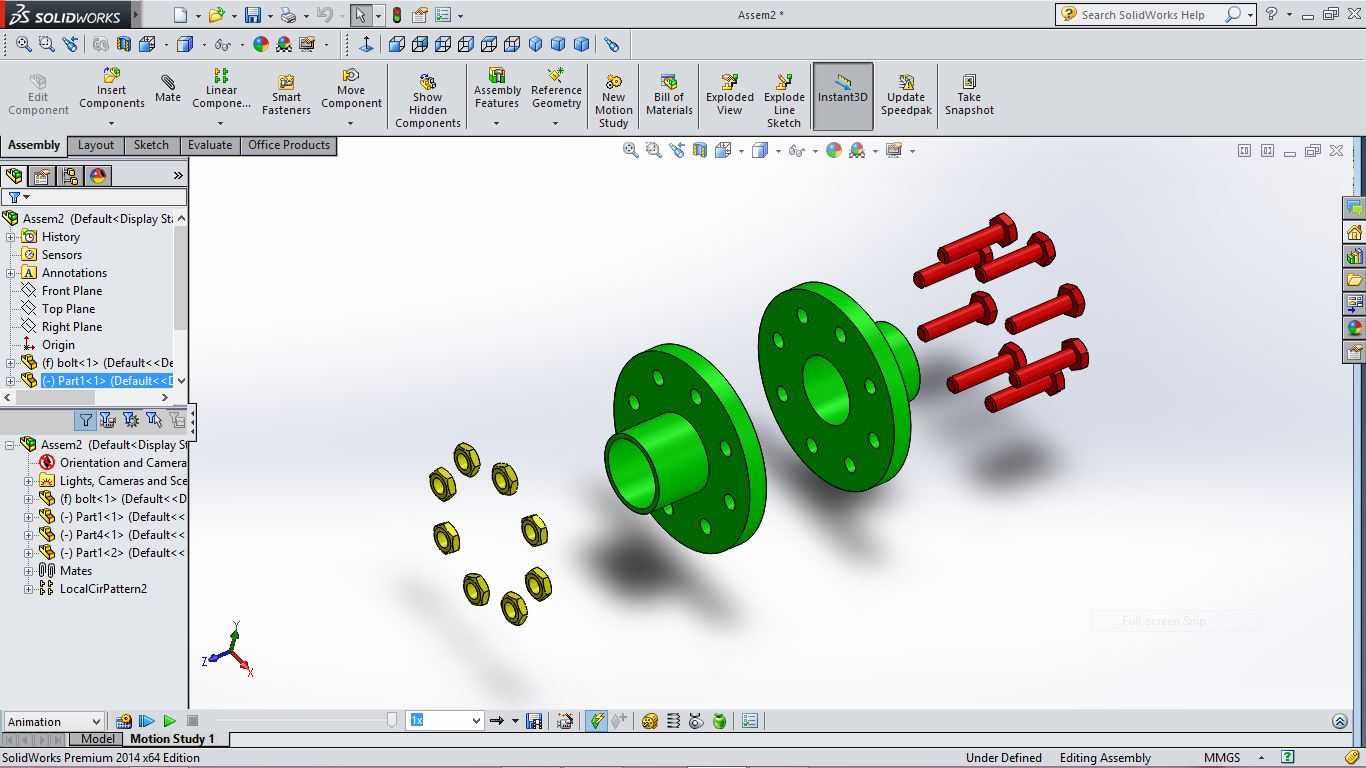Switch to the Assembly tab
Screen dimensions: 1366x768
tap(34, 146)
